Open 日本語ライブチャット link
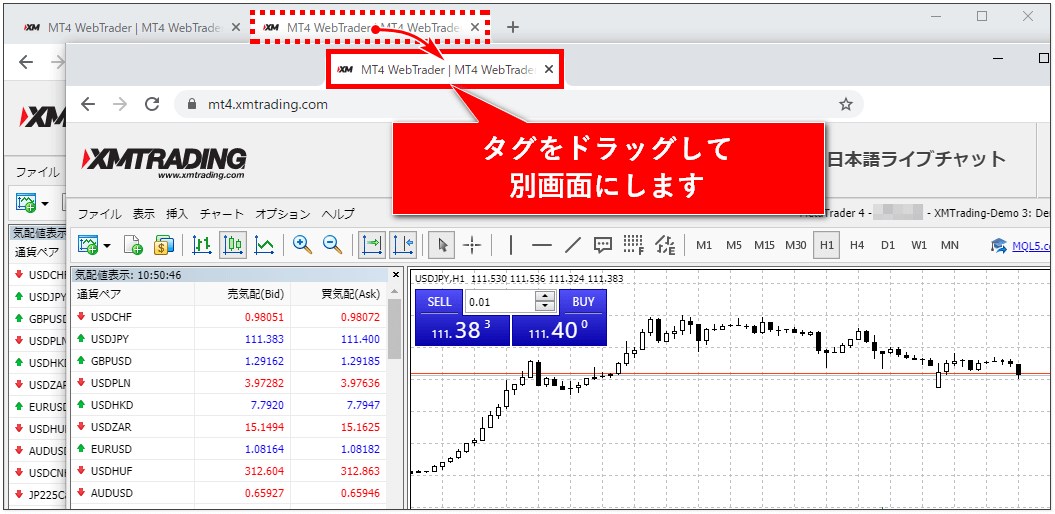Image resolution: width=1055 pixels, height=514 pixels. (916, 160)
